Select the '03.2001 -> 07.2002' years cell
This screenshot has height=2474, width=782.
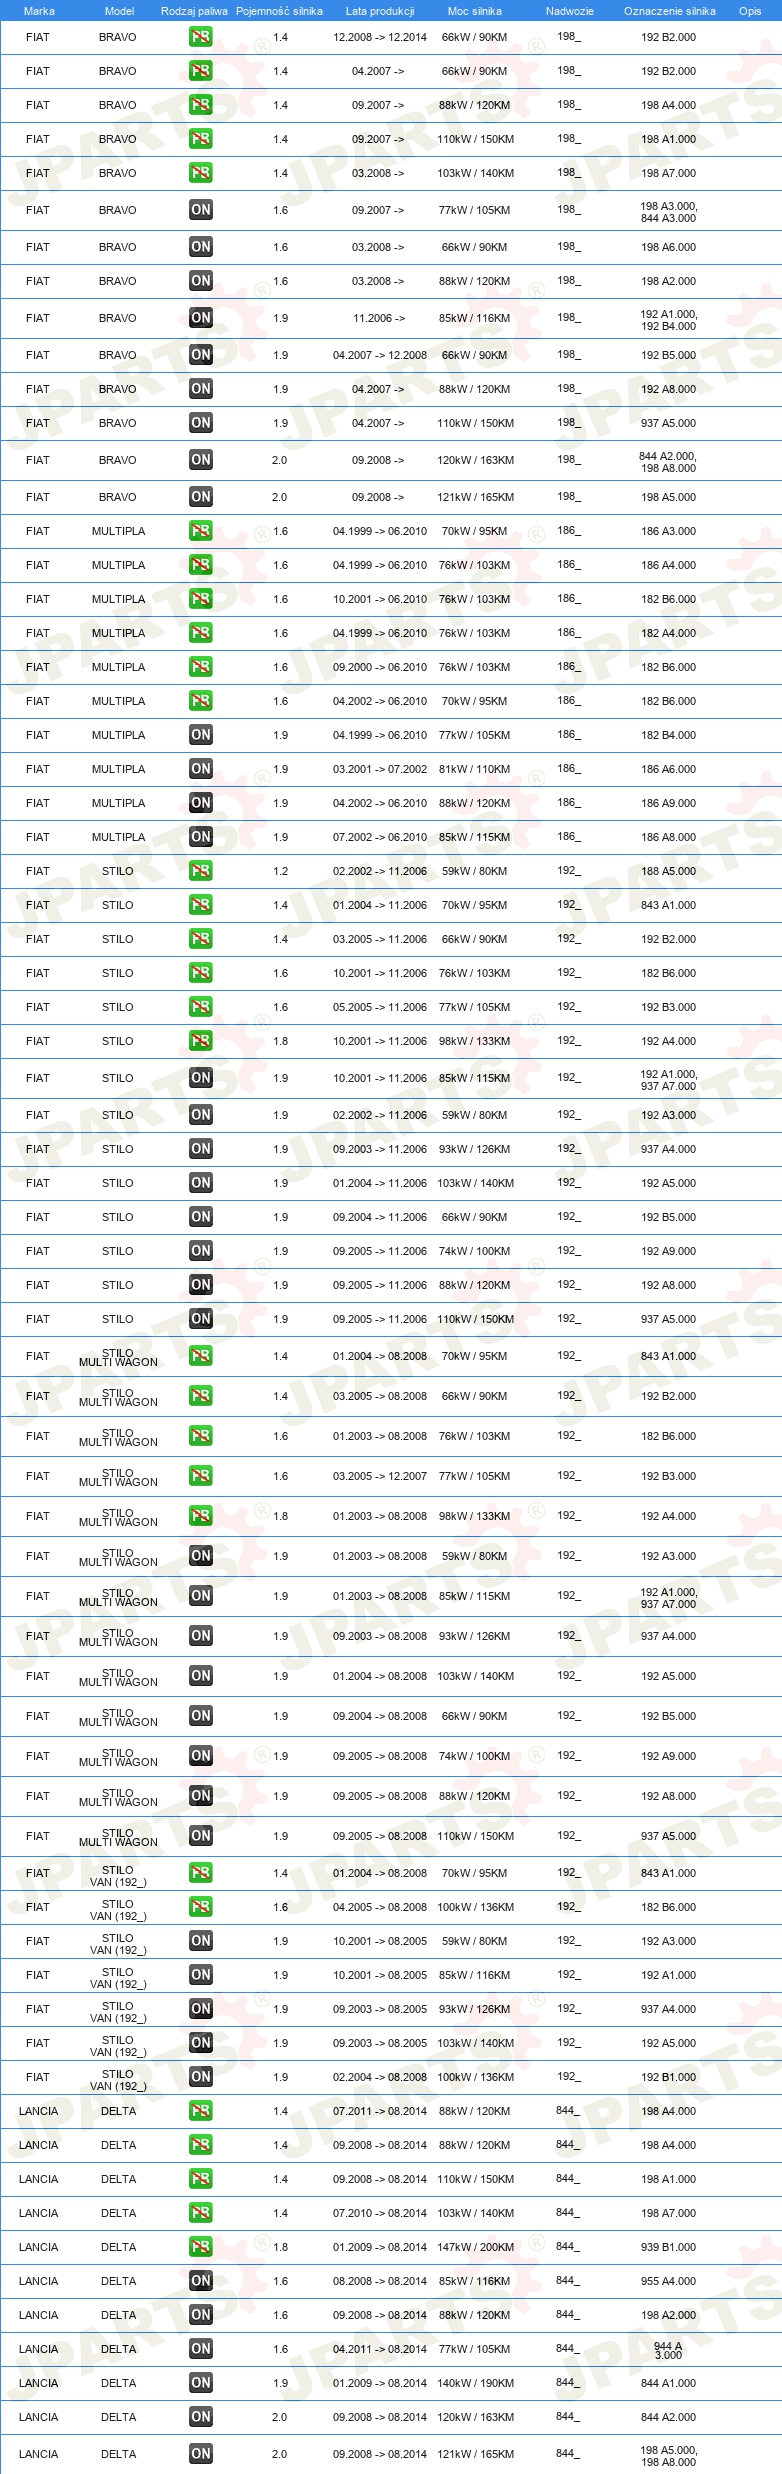click(x=380, y=769)
